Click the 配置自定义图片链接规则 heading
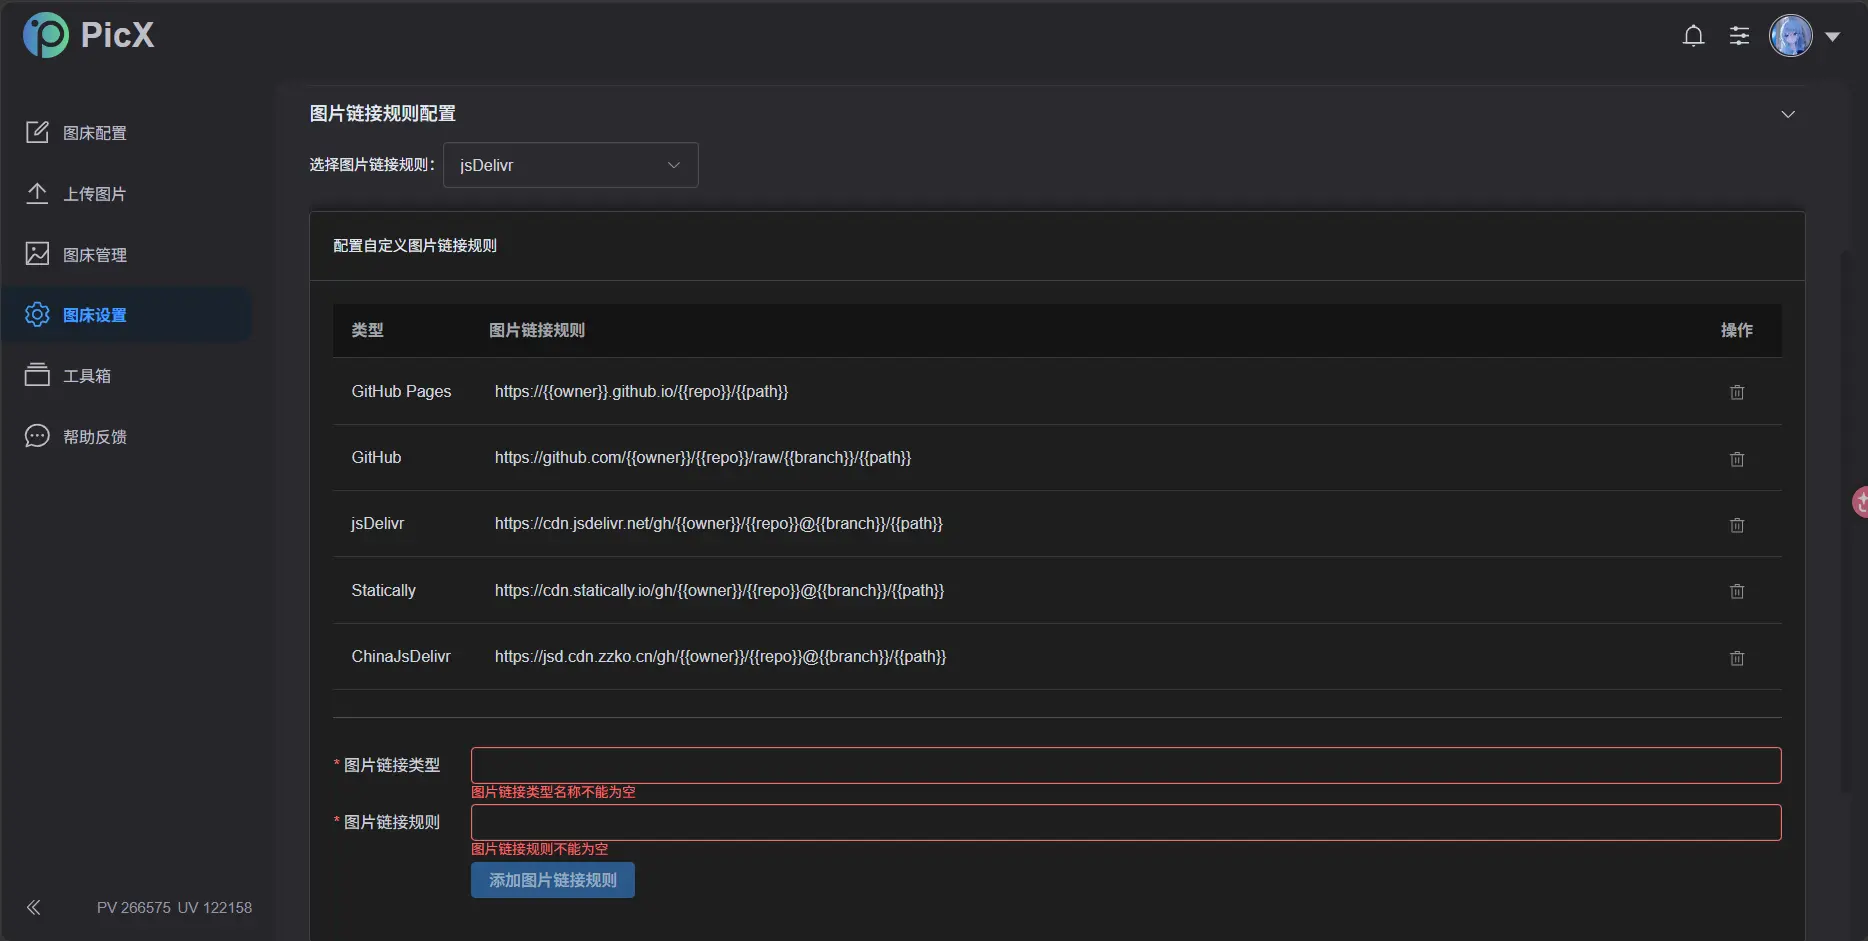The width and height of the screenshot is (1868, 941). [415, 245]
